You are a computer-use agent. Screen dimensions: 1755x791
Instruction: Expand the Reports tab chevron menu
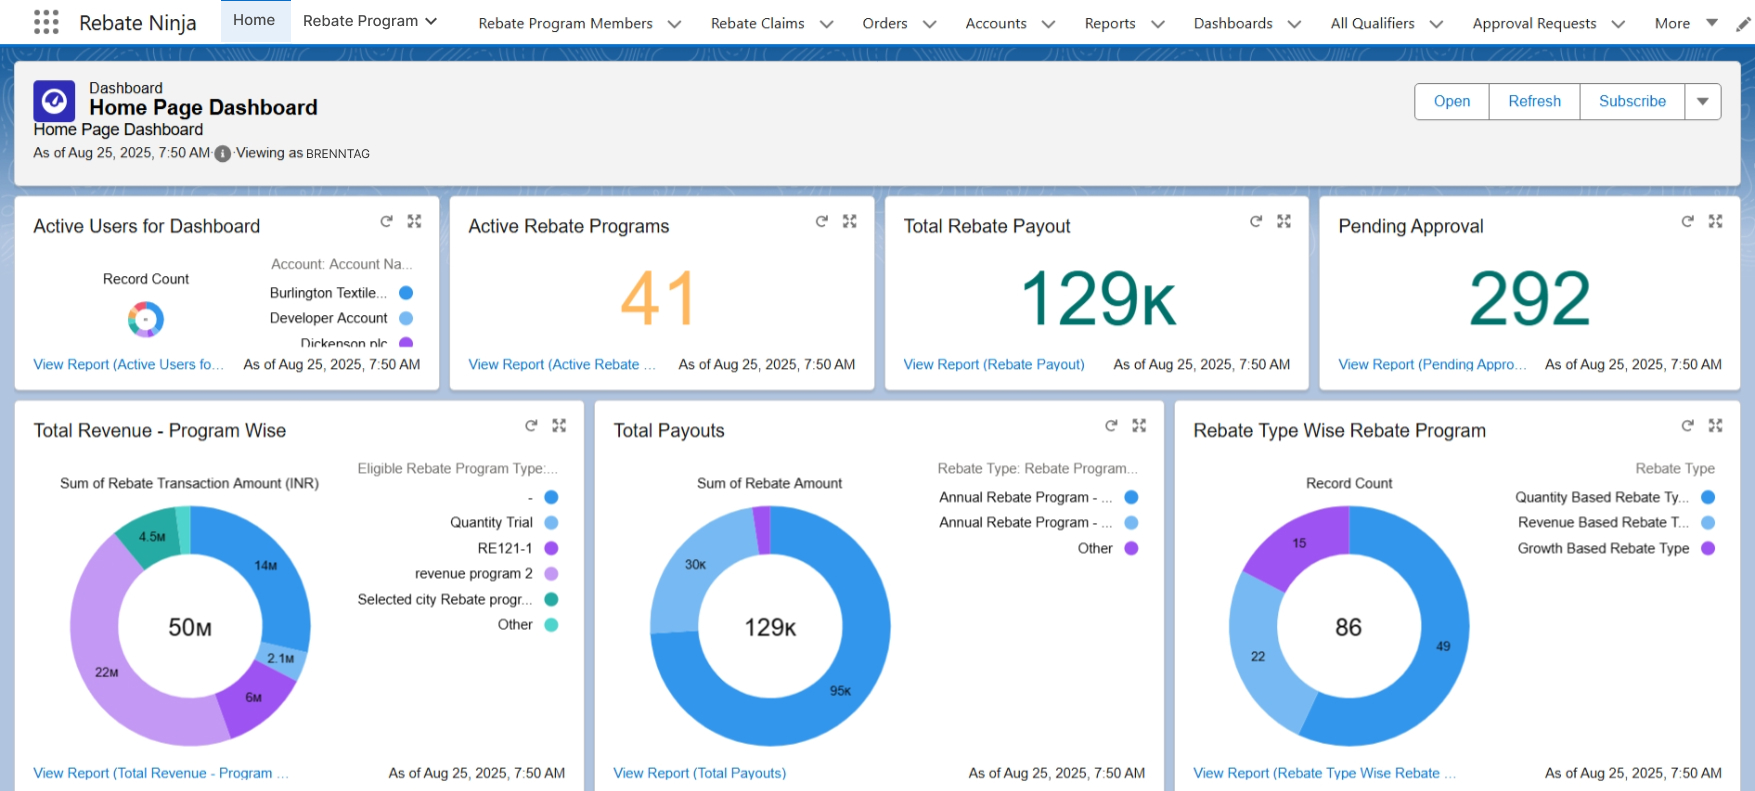click(1157, 24)
